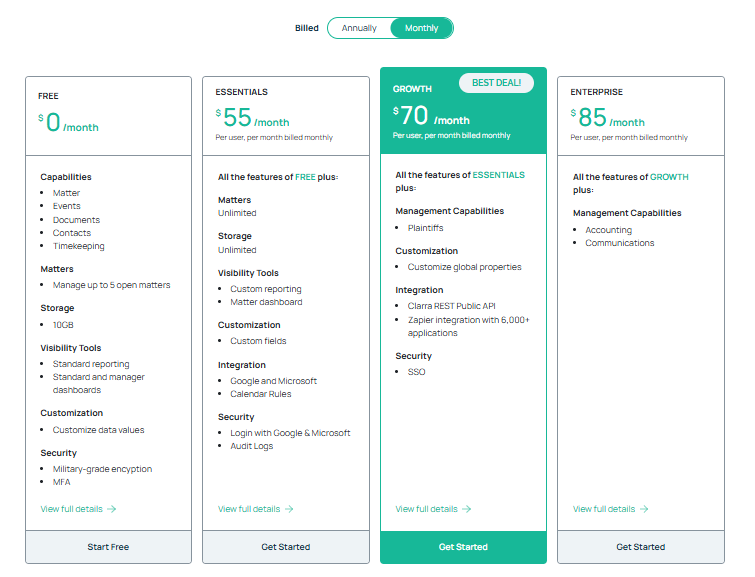The width and height of the screenshot is (755, 577).
Task: Open View full details for Essentials plan
Action: tap(249, 509)
